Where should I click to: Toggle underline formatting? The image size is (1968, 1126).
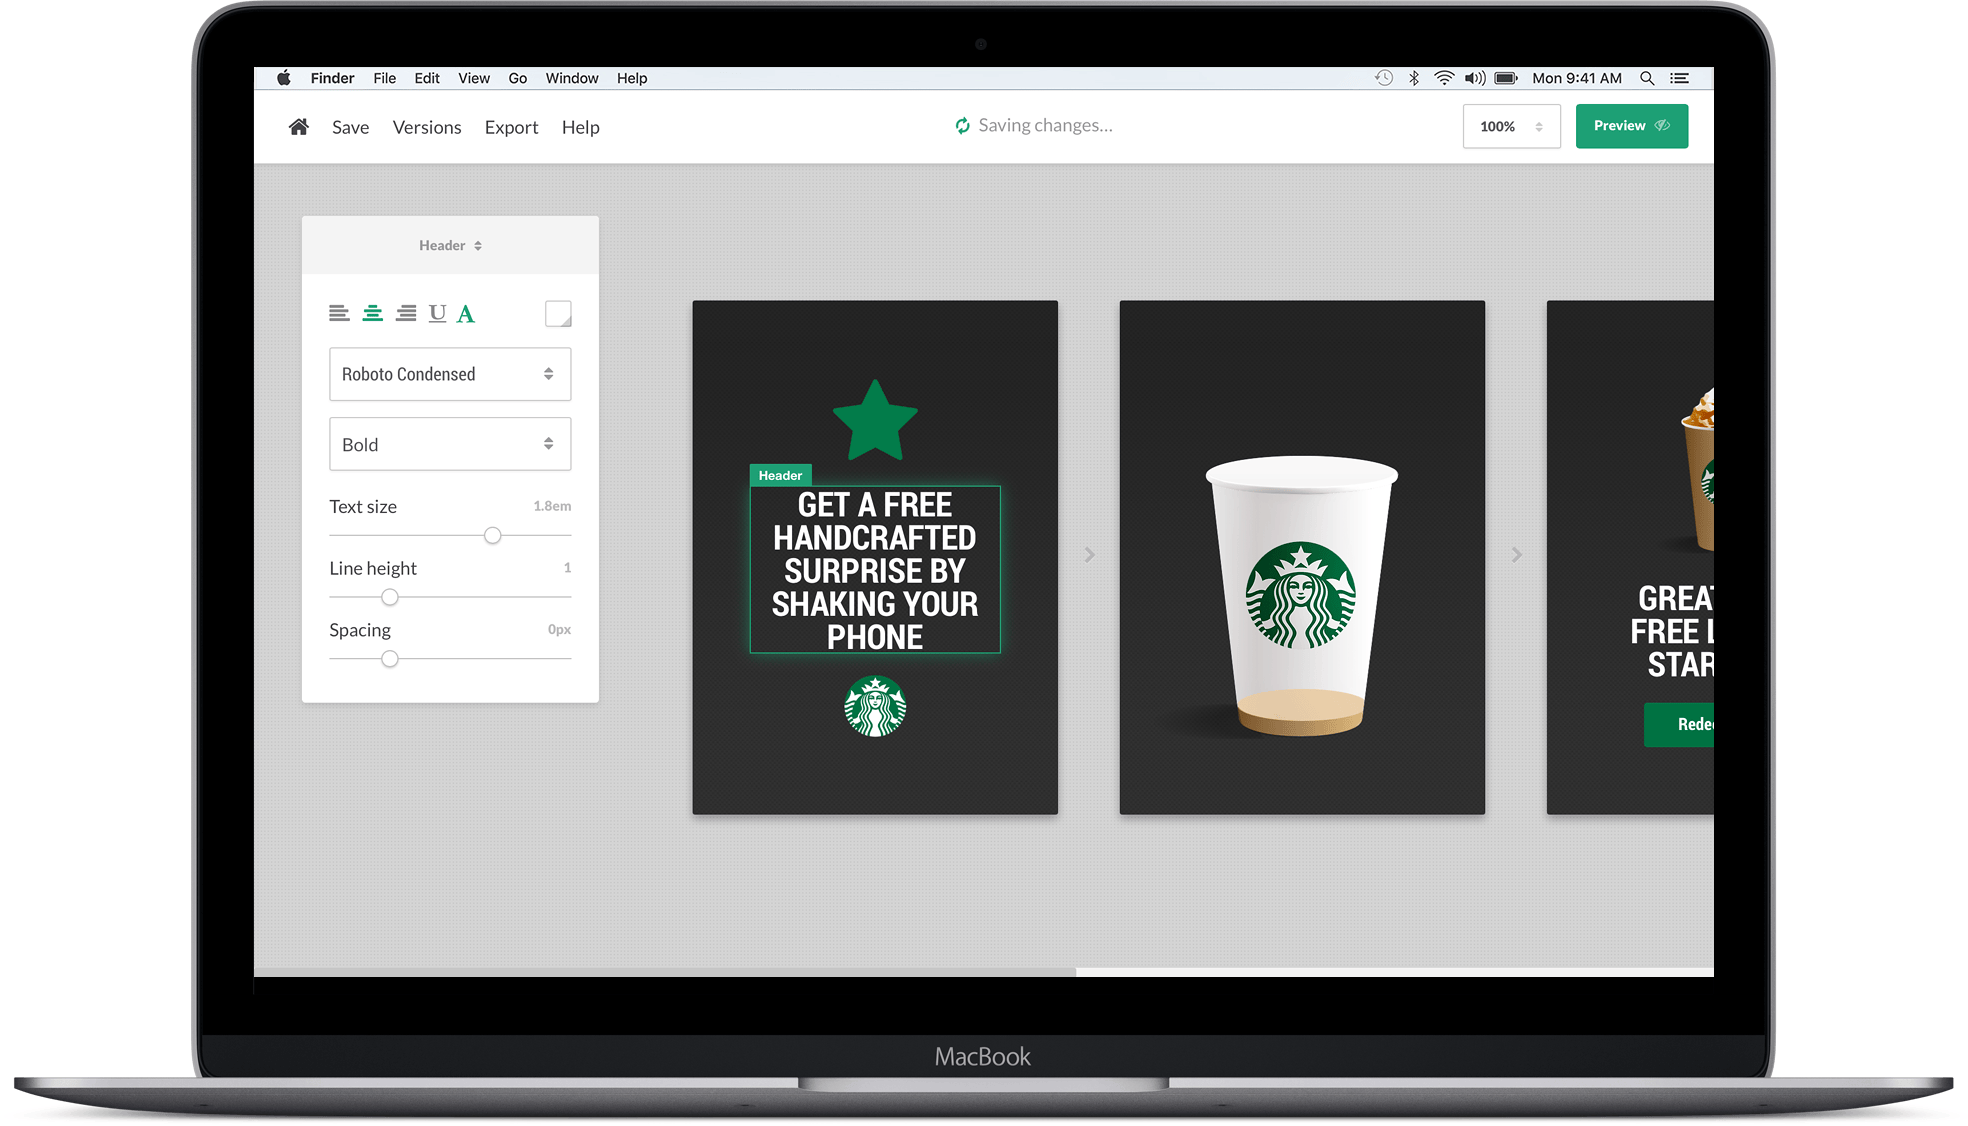[x=437, y=314]
